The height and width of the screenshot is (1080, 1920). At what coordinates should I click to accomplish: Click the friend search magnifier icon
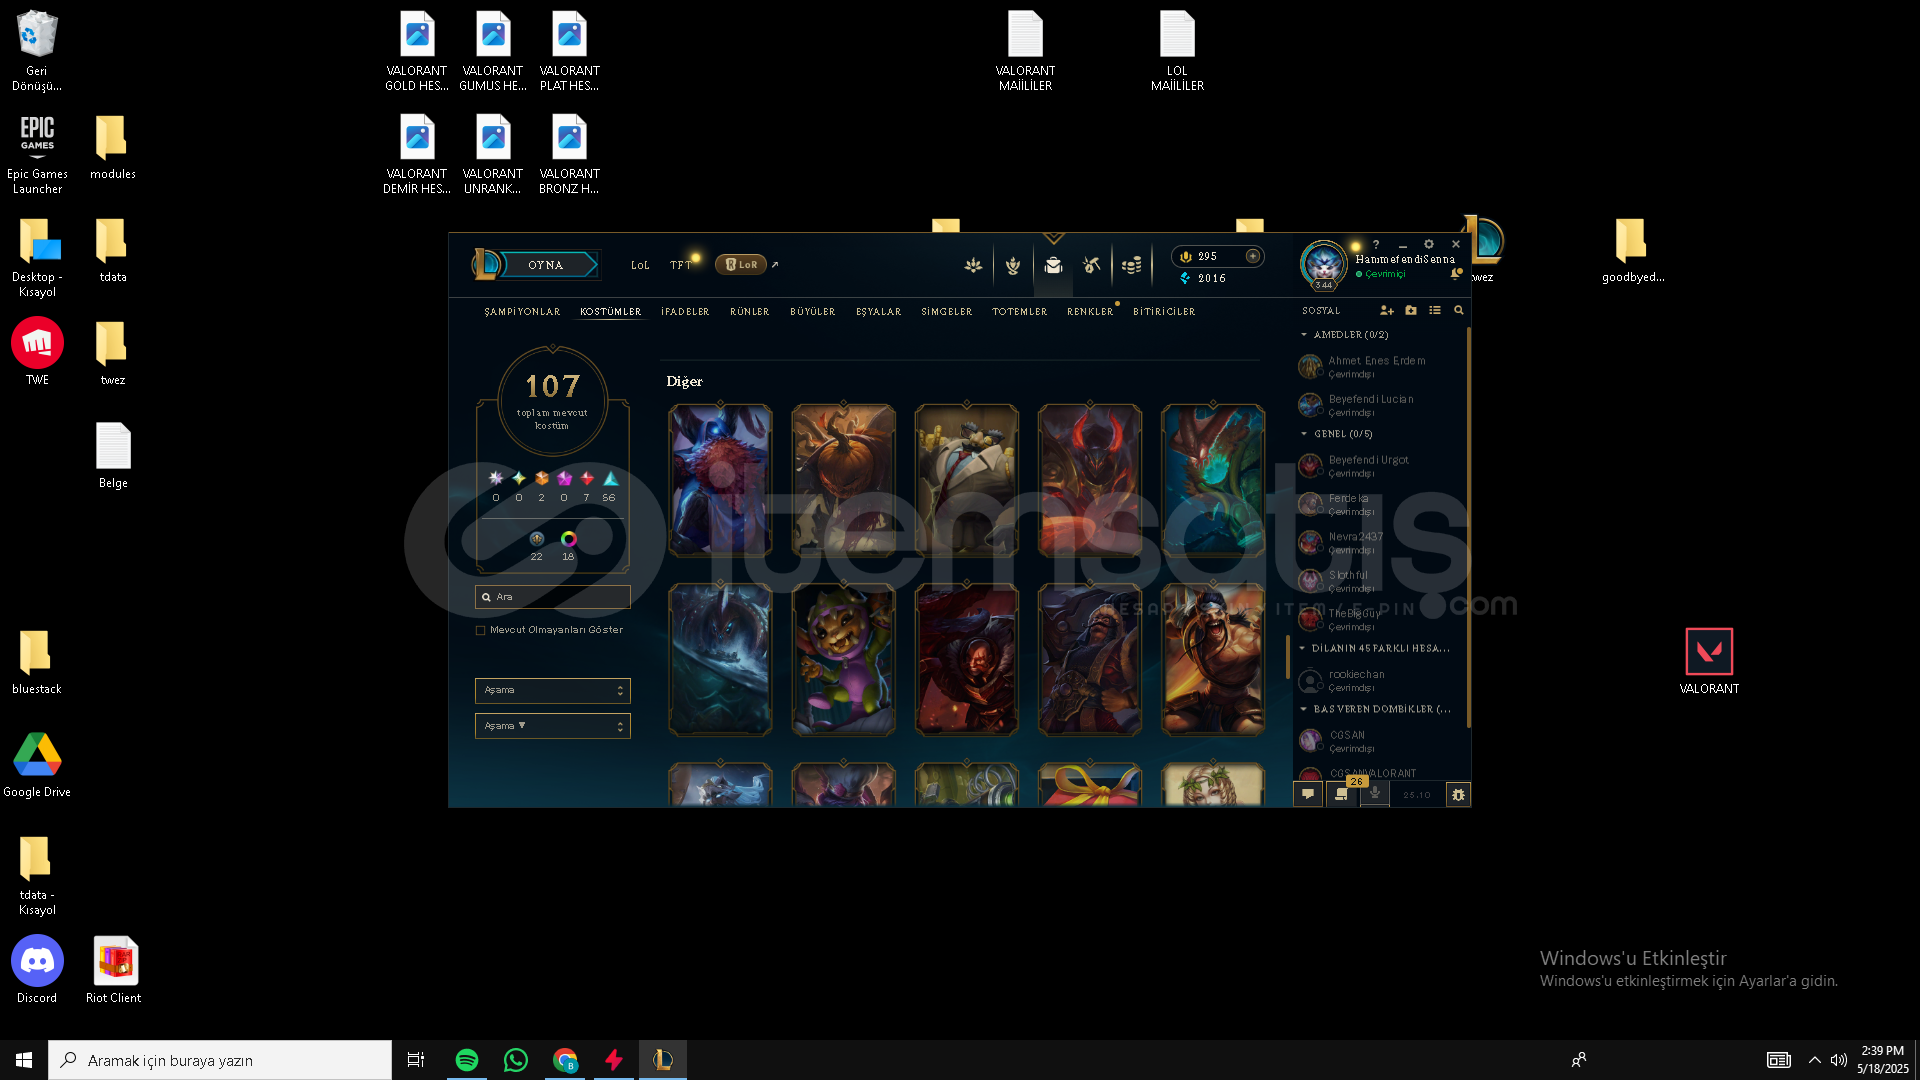(x=1458, y=311)
